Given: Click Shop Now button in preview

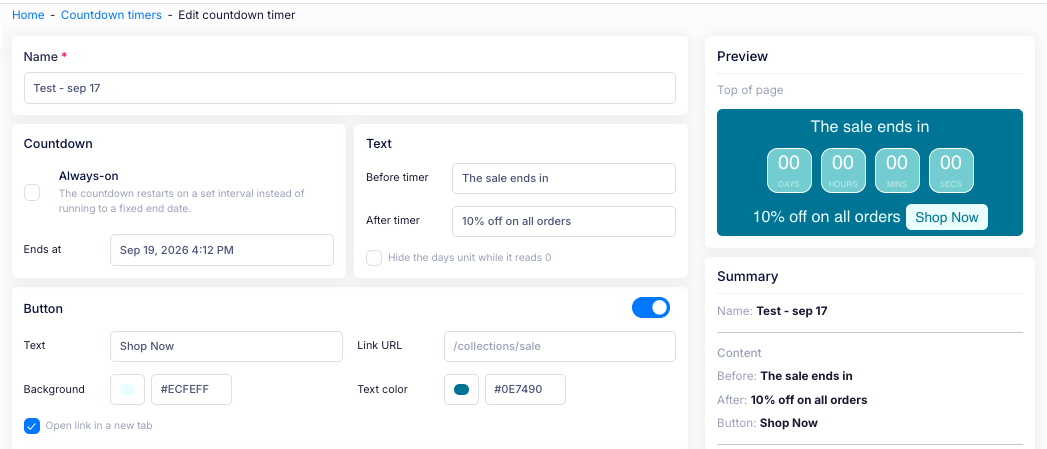Looking at the screenshot, I should pos(946,217).
